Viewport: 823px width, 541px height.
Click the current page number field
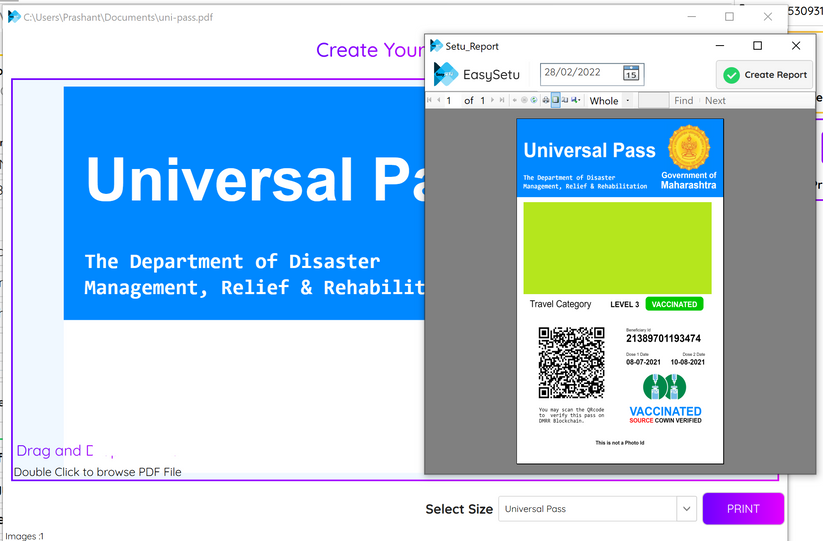[x=452, y=100]
